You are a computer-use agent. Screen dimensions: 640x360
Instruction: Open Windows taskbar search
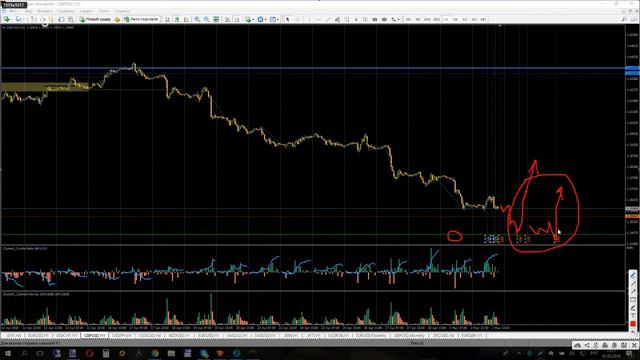[24, 353]
